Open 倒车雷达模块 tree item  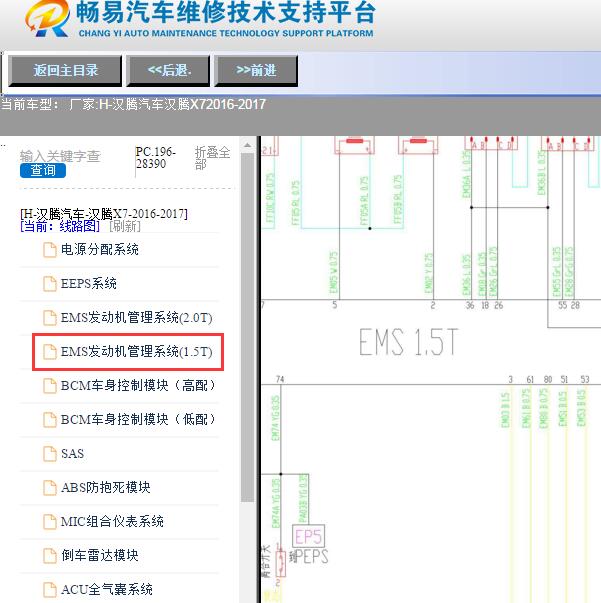tap(100, 555)
